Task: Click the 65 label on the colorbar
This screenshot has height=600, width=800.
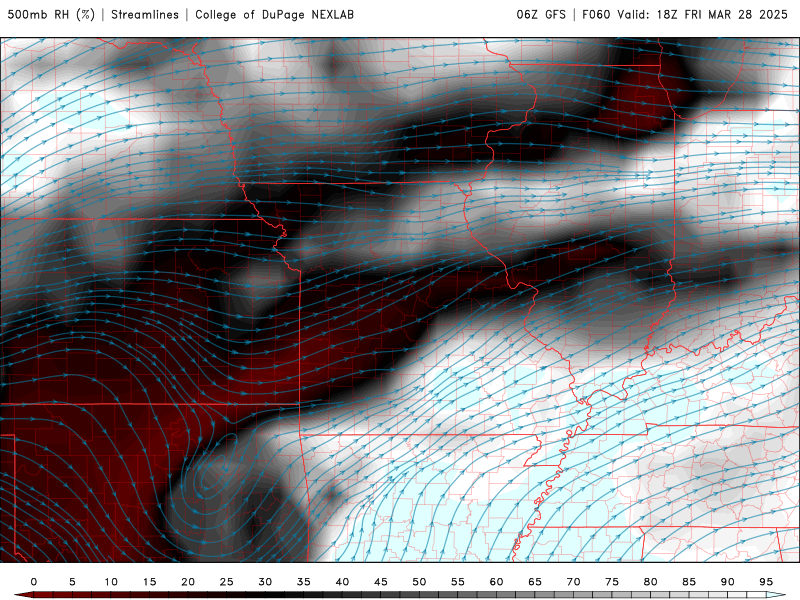Action: click(x=535, y=582)
